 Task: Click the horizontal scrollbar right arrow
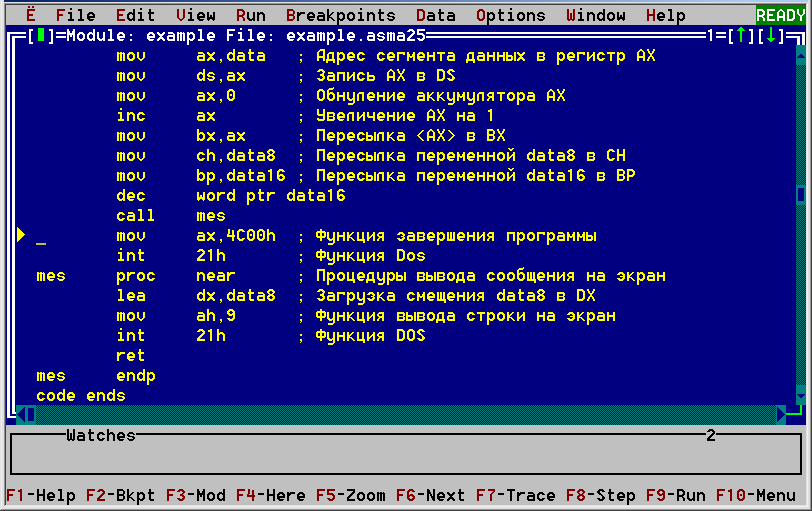click(x=781, y=415)
